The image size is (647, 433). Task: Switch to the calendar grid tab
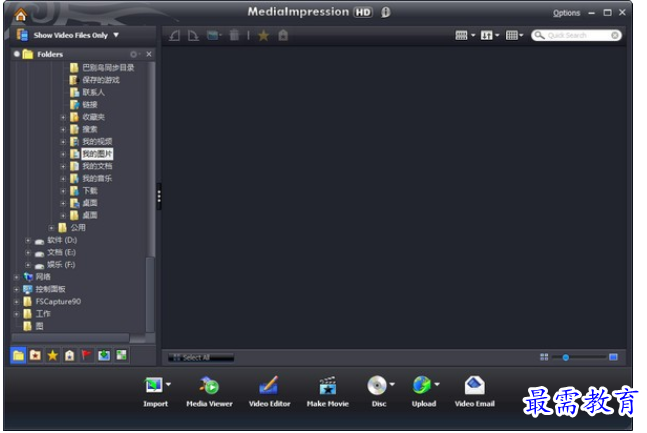click(121, 355)
